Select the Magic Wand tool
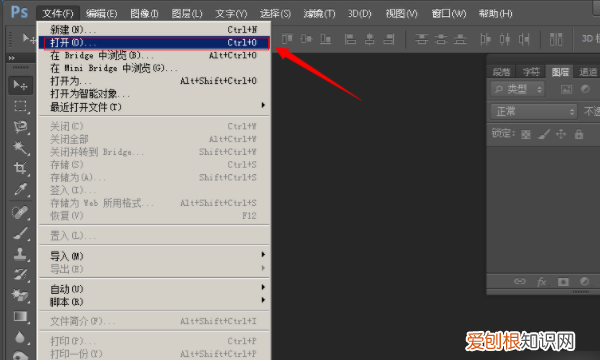This screenshot has height=360, width=600. [20, 148]
